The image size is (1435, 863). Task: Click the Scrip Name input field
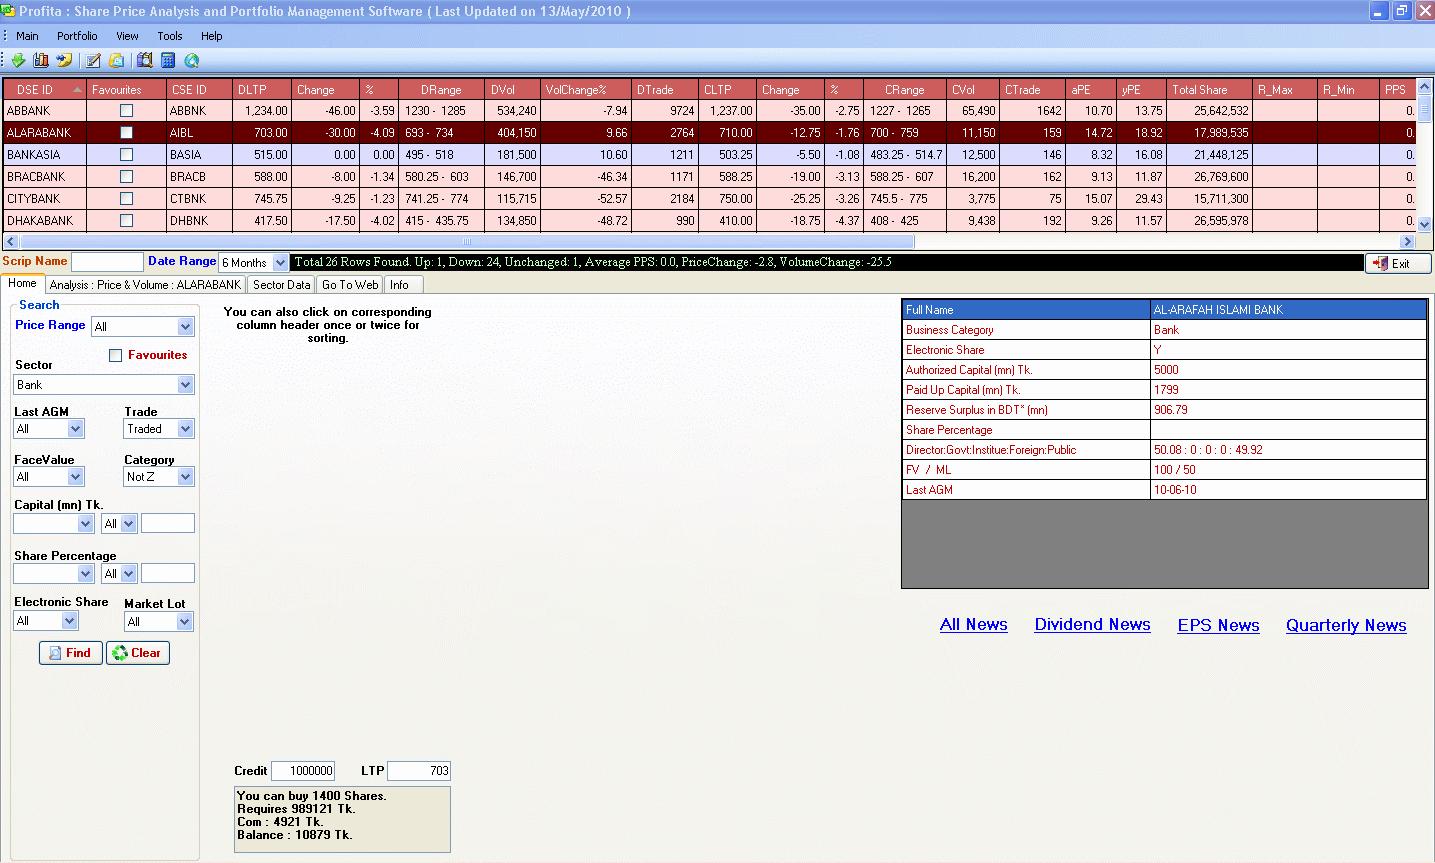108,262
